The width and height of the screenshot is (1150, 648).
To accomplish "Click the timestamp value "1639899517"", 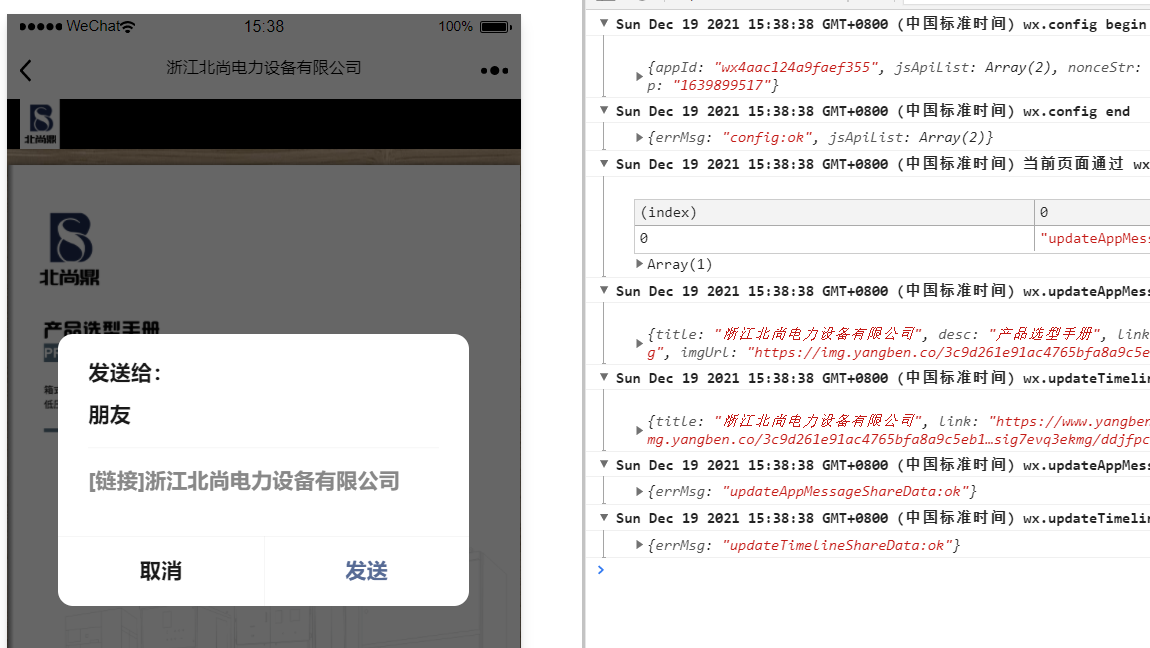I will 722,85.
